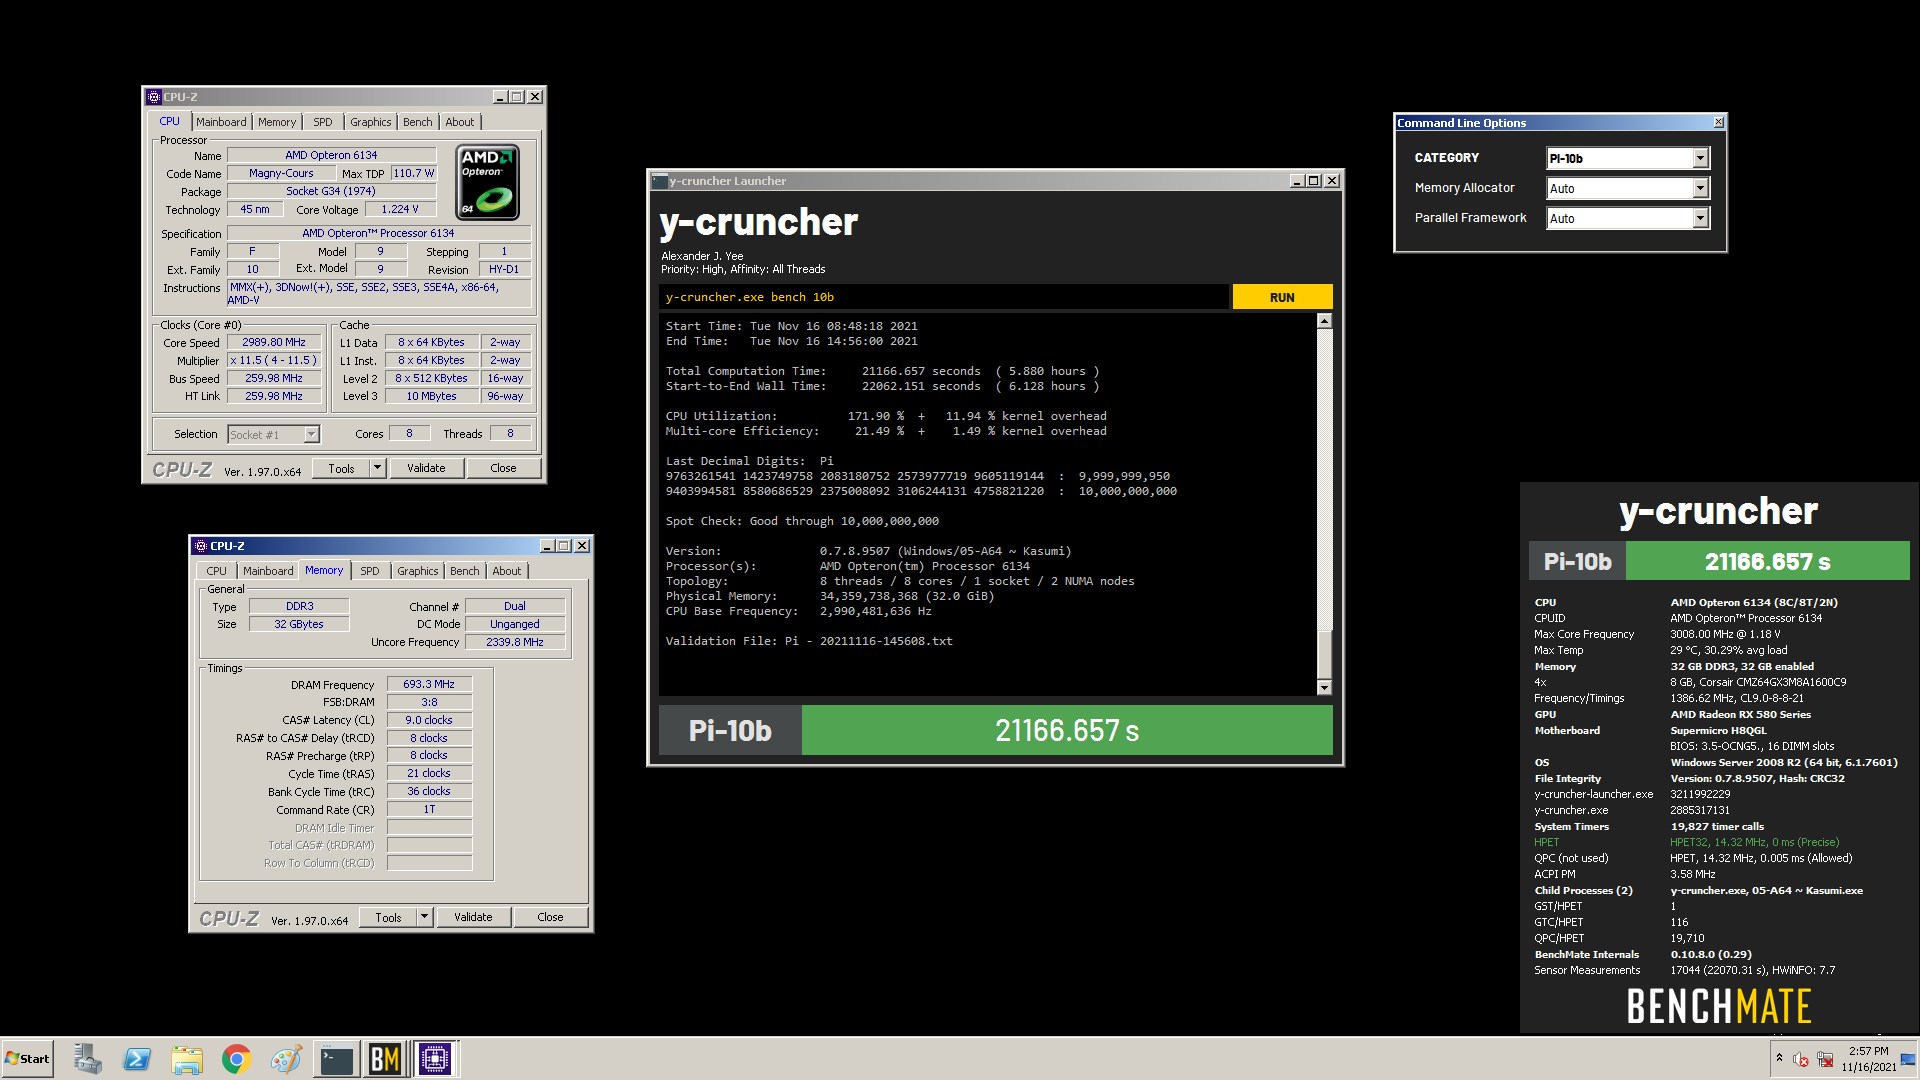Click the Show Desktop button in the tray

pyautogui.click(x=1909, y=1059)
